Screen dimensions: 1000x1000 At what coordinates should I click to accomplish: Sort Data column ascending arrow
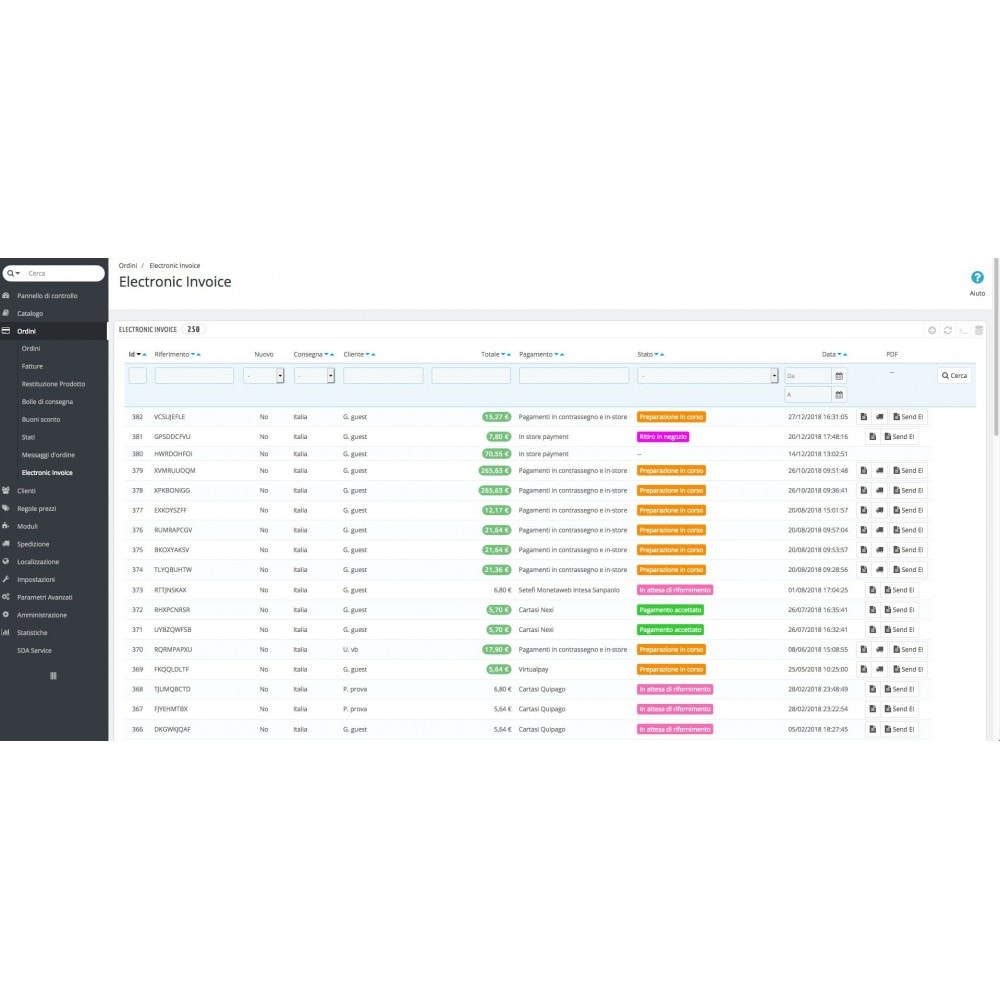click(x=845, y=355)
